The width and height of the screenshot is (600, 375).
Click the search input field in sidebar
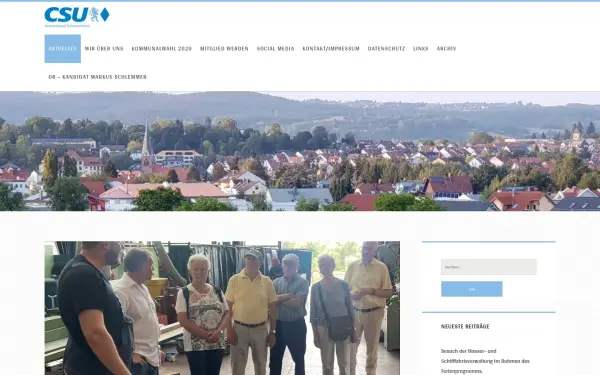[489, 267]
